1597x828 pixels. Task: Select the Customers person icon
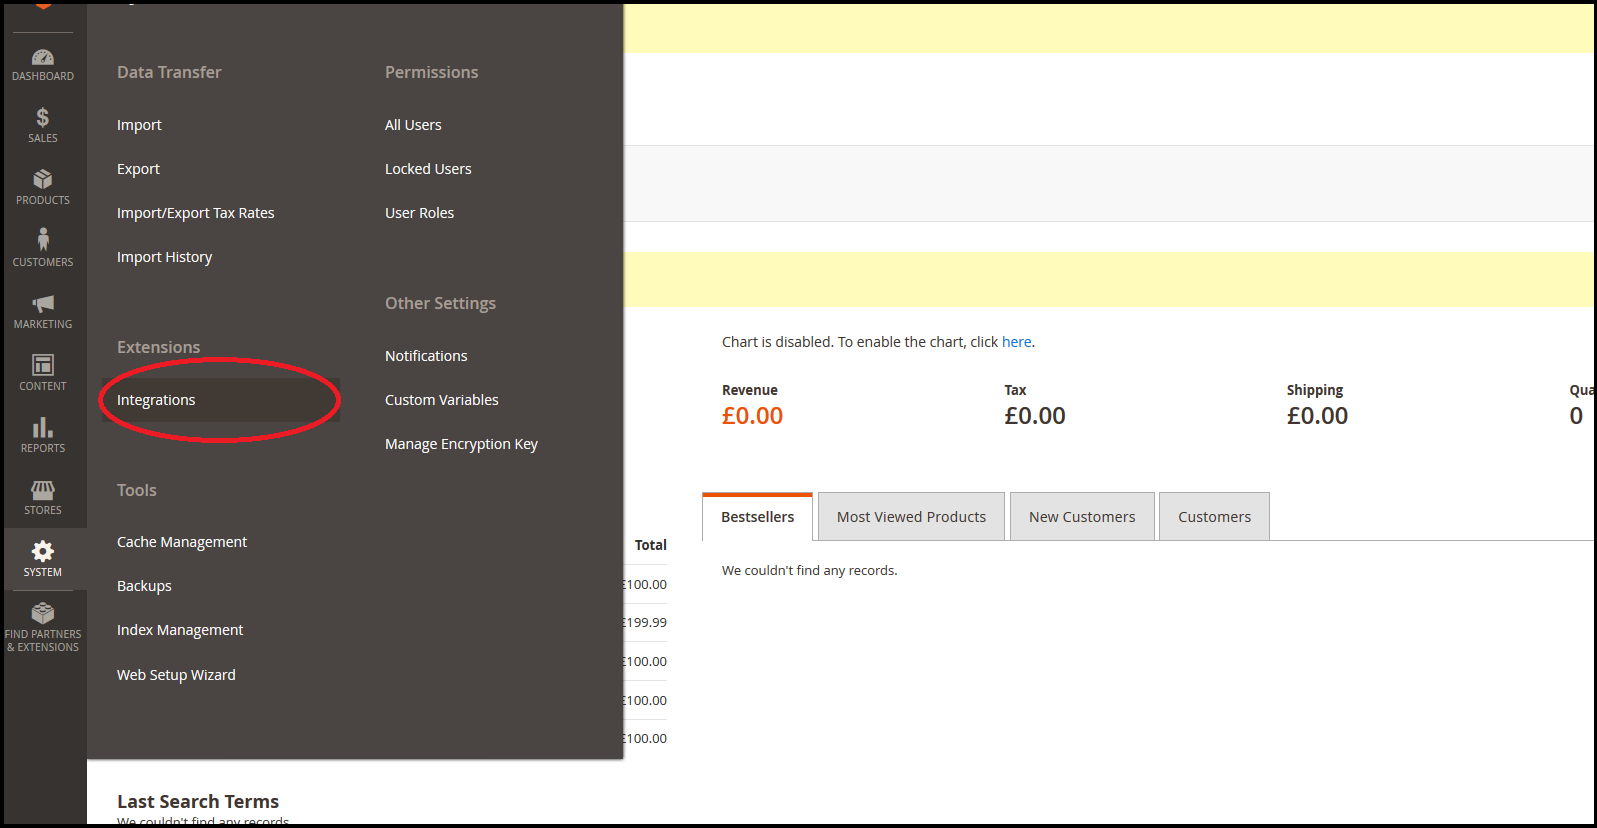tap(43, 240)
